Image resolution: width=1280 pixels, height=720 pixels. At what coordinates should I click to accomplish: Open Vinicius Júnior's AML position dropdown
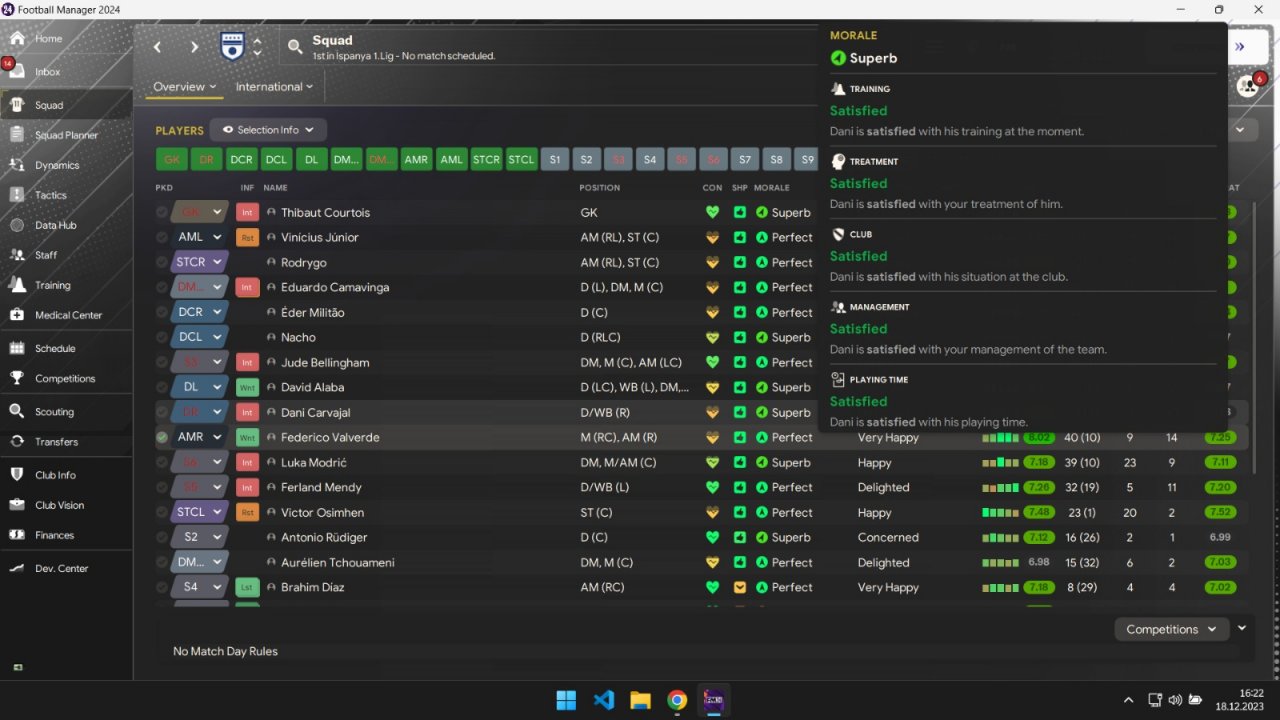[198, 237]
